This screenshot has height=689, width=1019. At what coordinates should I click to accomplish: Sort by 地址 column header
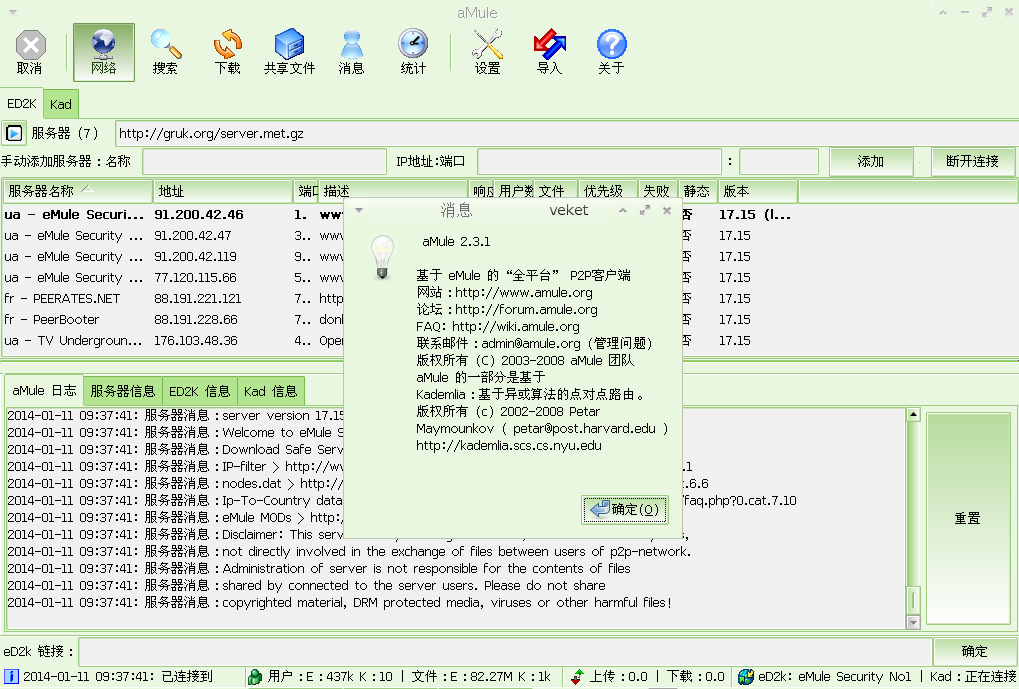tap(223, 191)
